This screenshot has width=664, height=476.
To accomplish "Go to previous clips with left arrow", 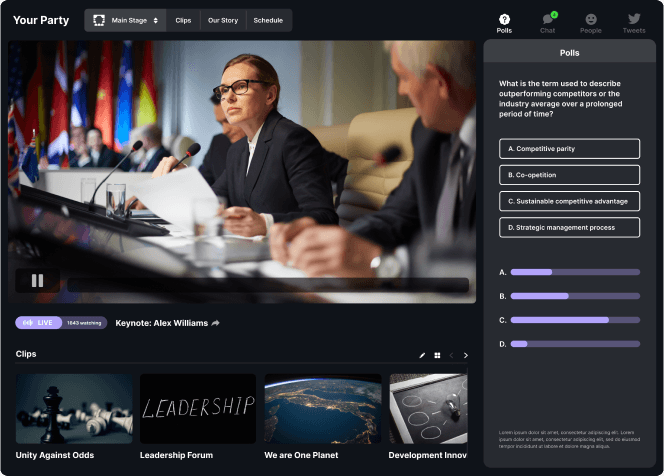I will [451, 355].
